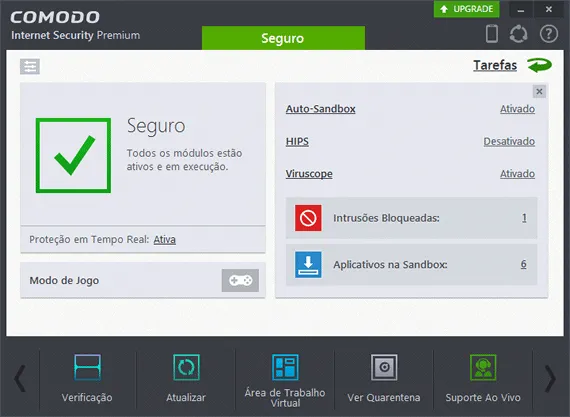Click the green UPGRADE button
570x417 pixels.
point(466,9)
